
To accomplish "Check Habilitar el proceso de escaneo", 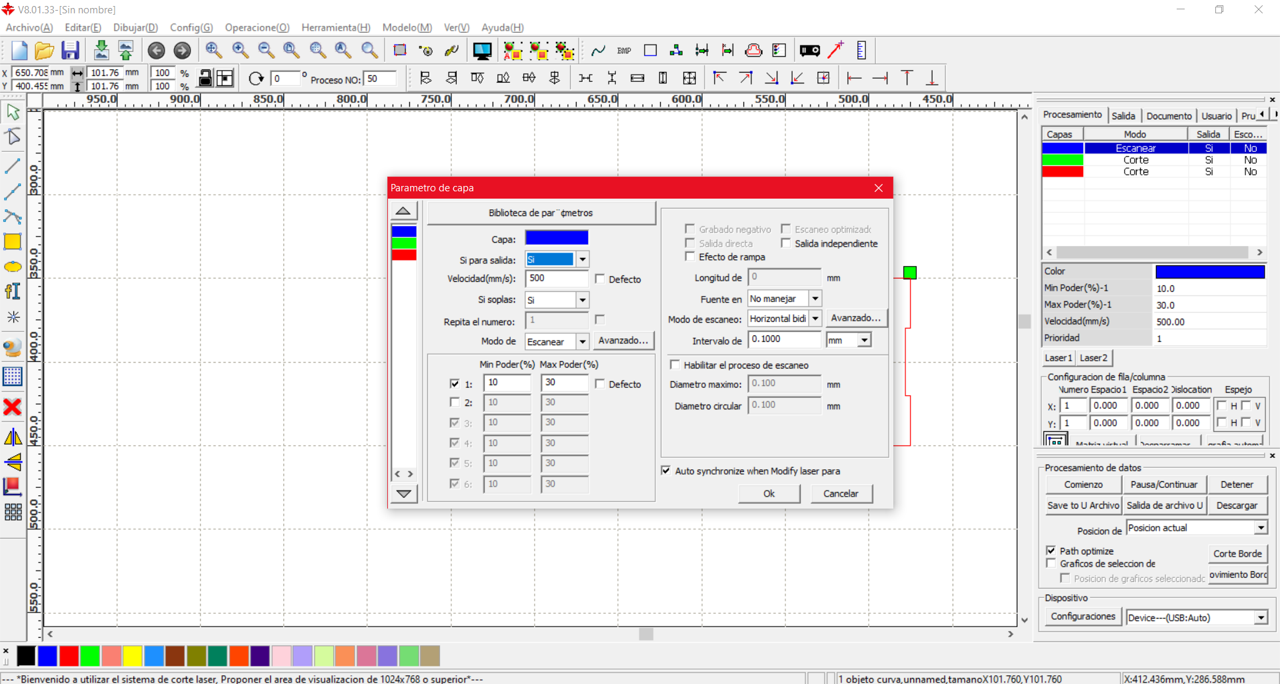I will 675,365.
